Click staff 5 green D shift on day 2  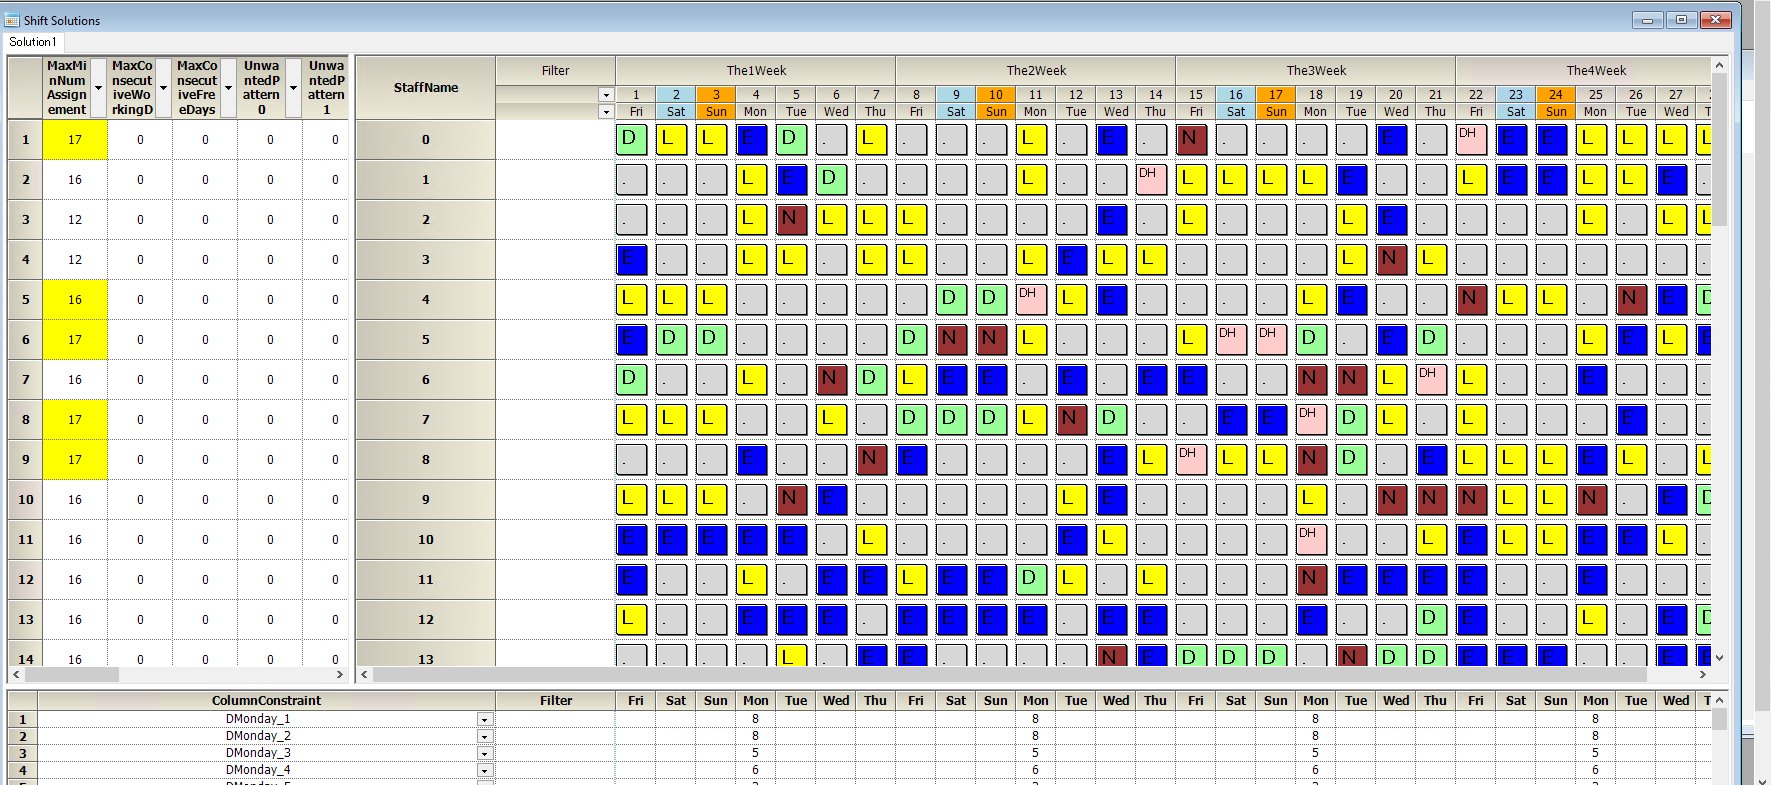(x=671, y=339)
